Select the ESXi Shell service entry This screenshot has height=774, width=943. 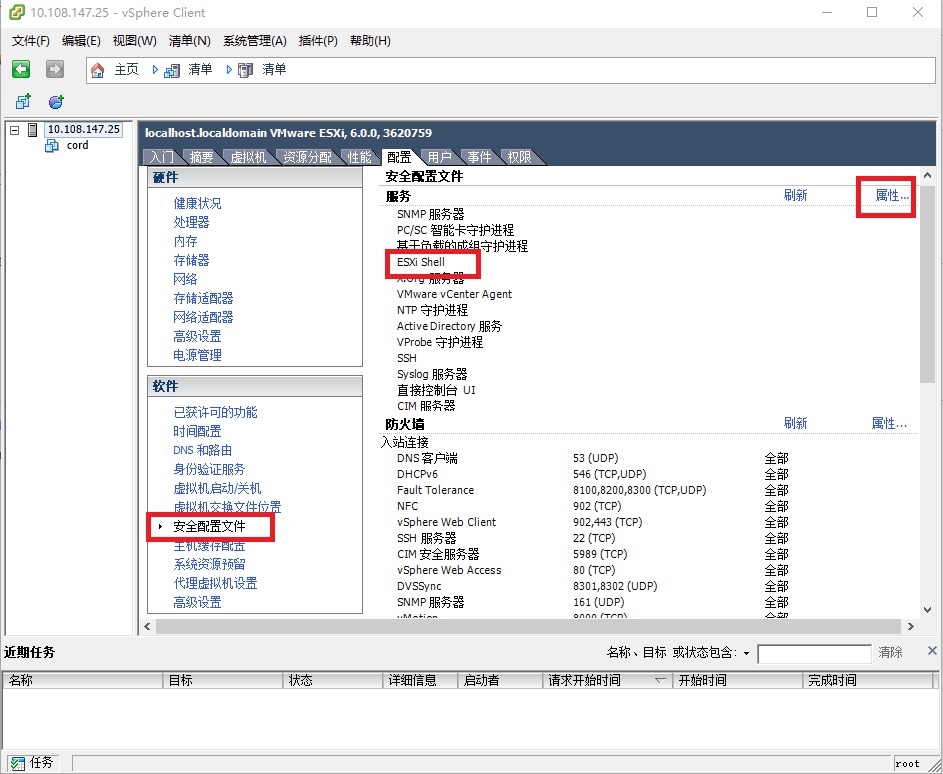coord(421,262)
